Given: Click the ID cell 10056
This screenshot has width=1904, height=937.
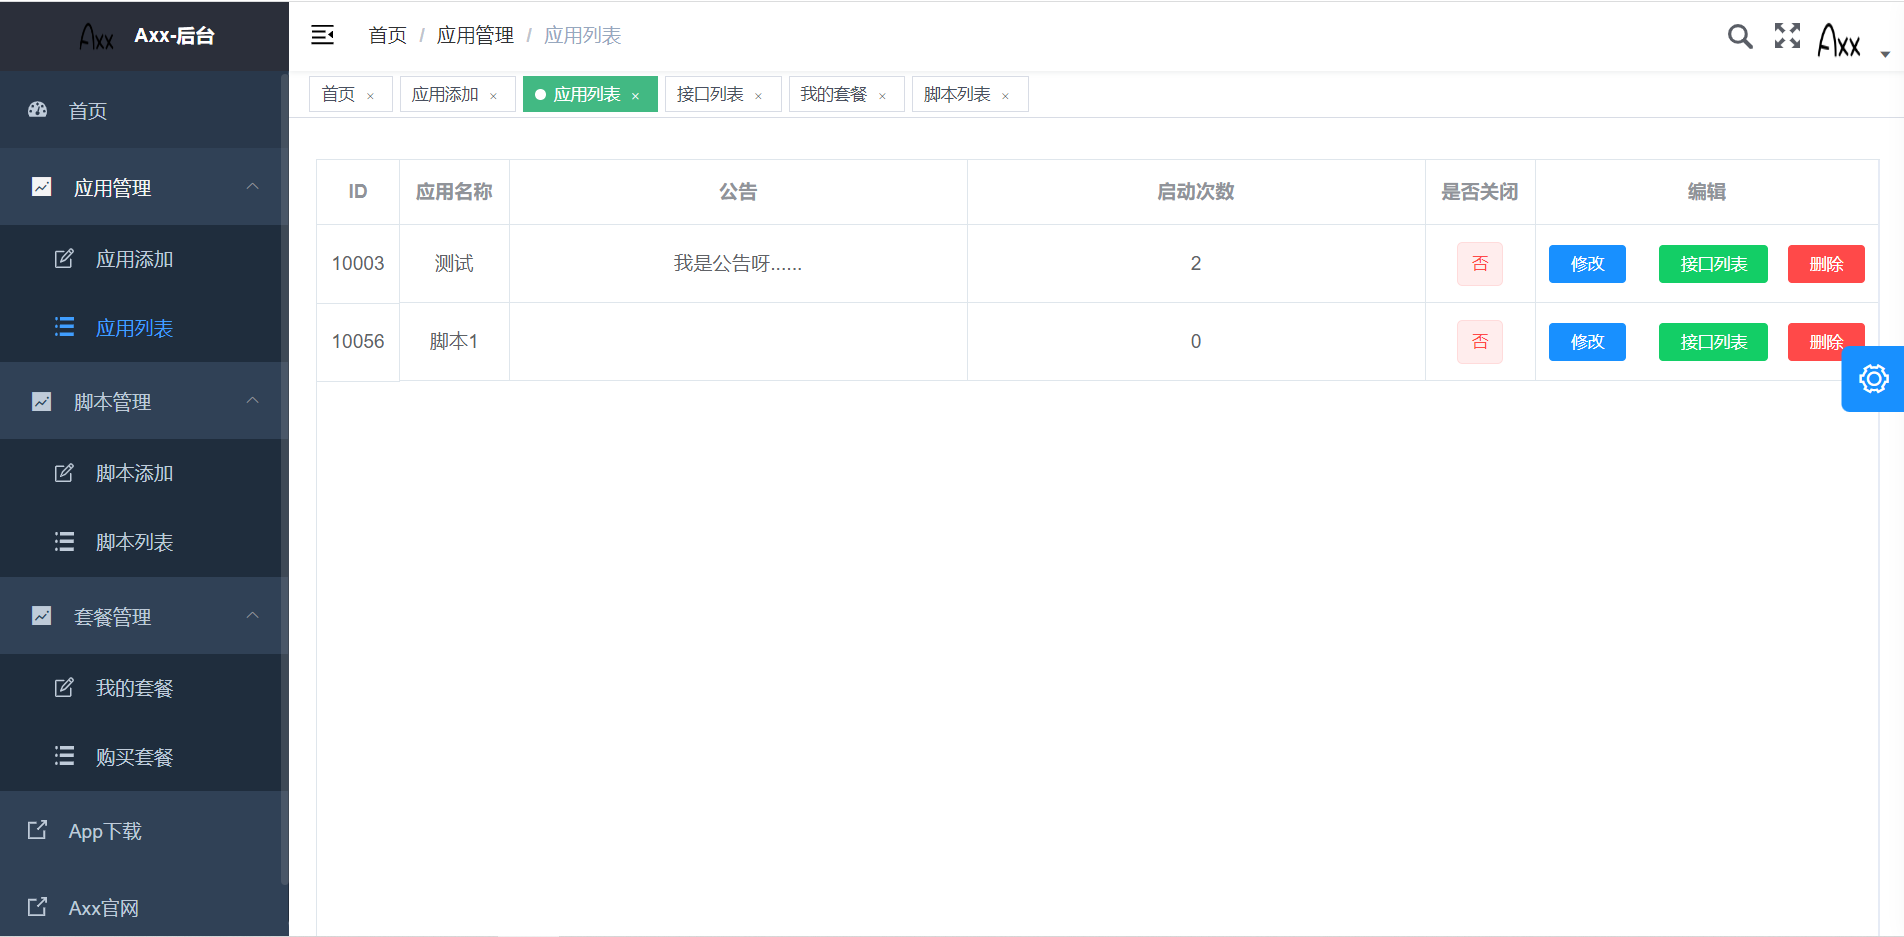Looking at the screenshot, I should [358, 341].
